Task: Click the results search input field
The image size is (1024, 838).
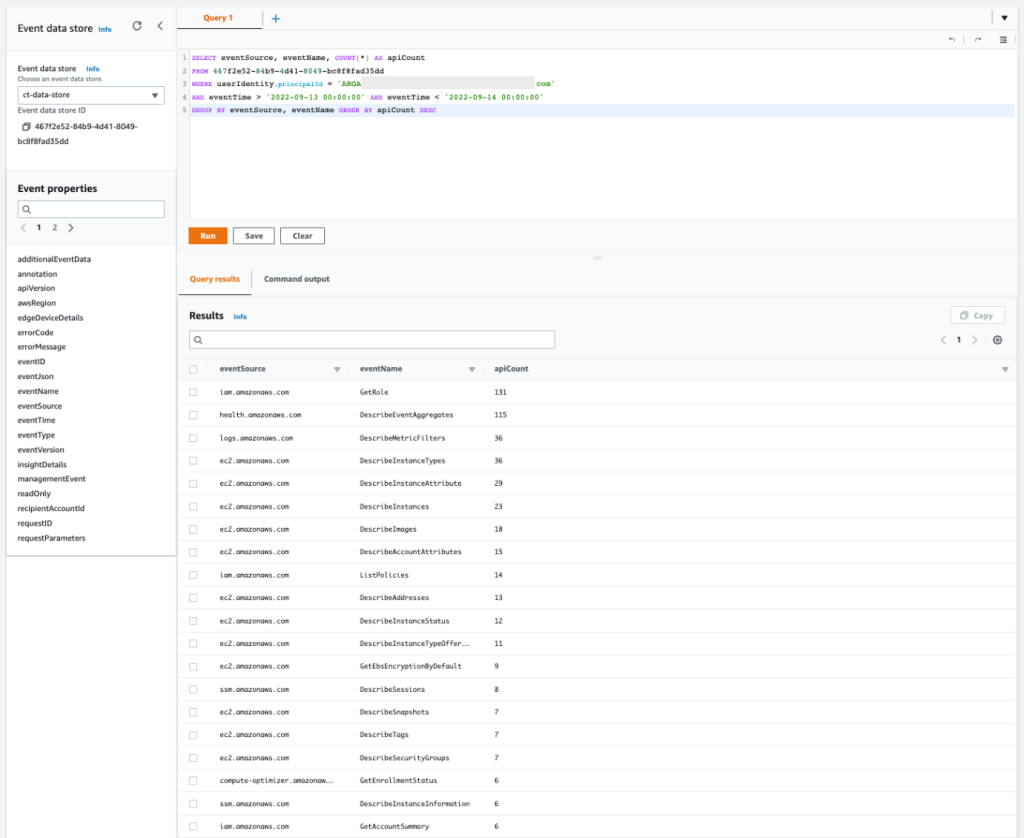Action: coord(370,339)
